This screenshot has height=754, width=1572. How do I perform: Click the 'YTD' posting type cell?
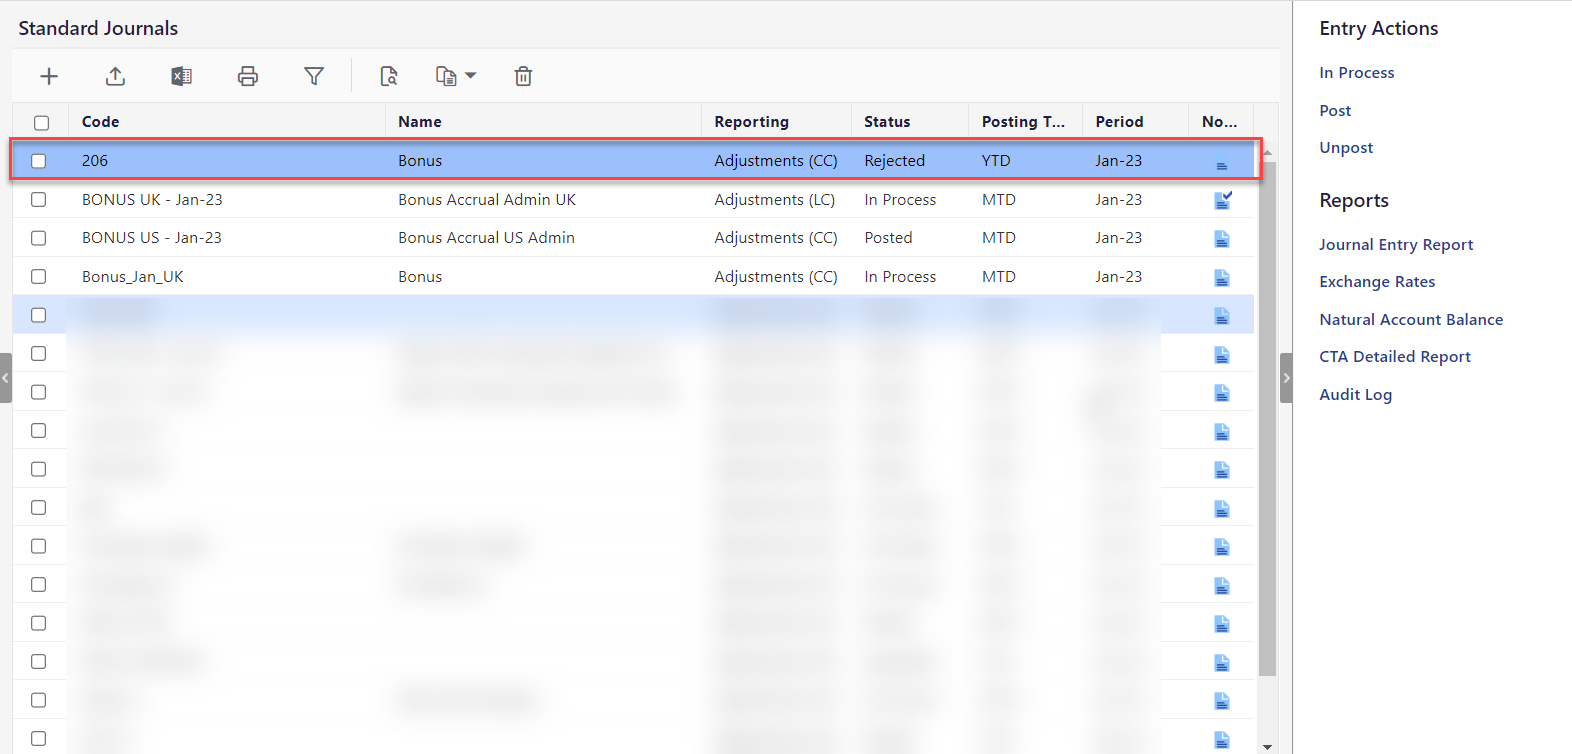coord(996,160)
